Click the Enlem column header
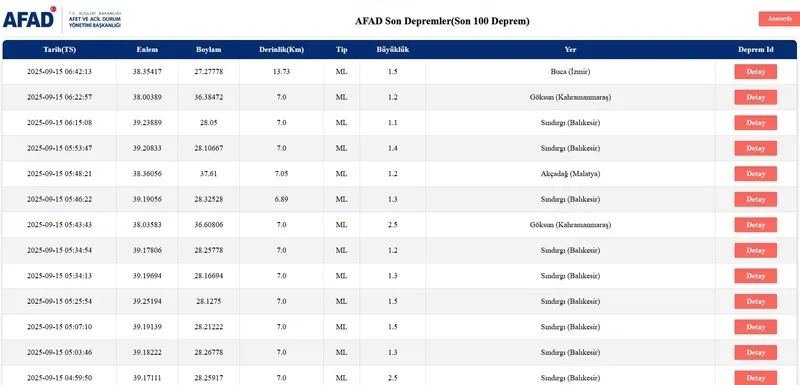 (x=147, y=49)
